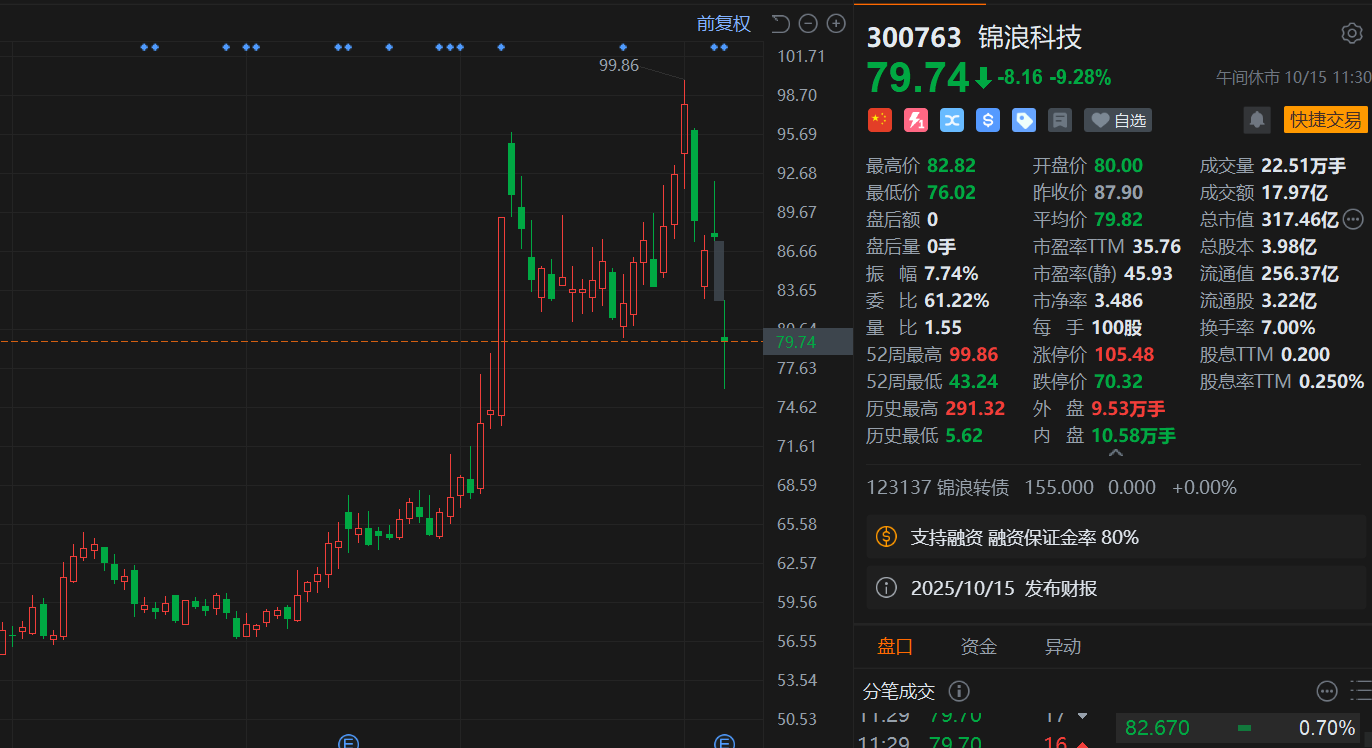Click the gray note bookmark icon
1372x748 pixels.
tap(1060, 120)
